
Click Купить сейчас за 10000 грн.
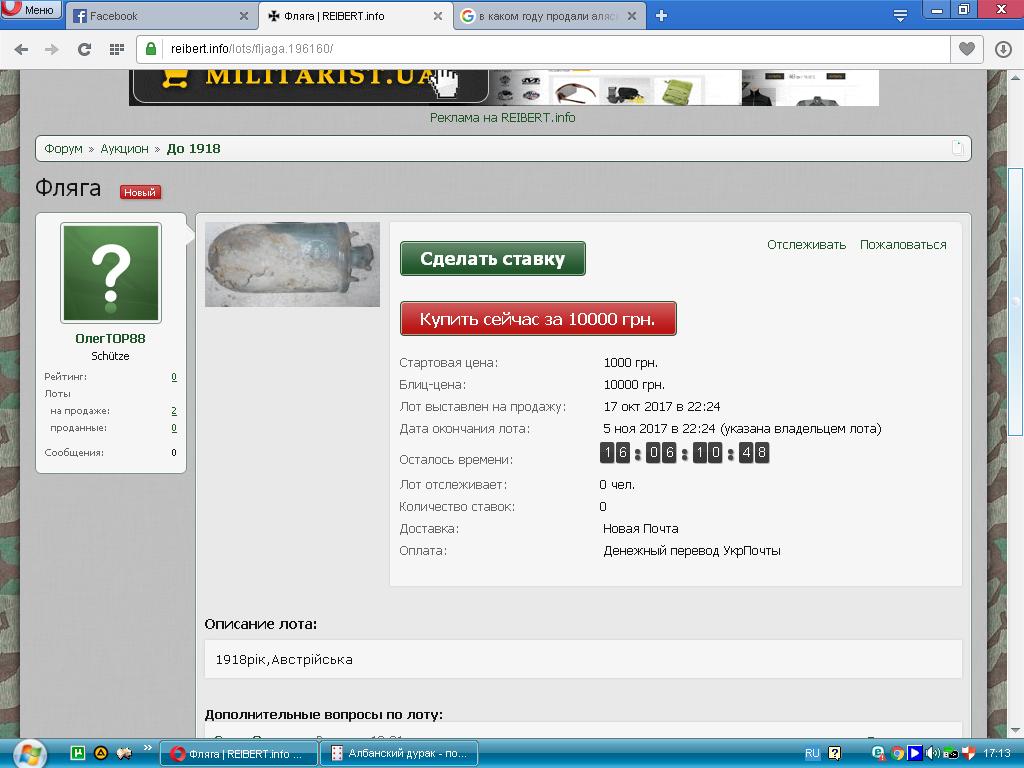tap(538, 319)
